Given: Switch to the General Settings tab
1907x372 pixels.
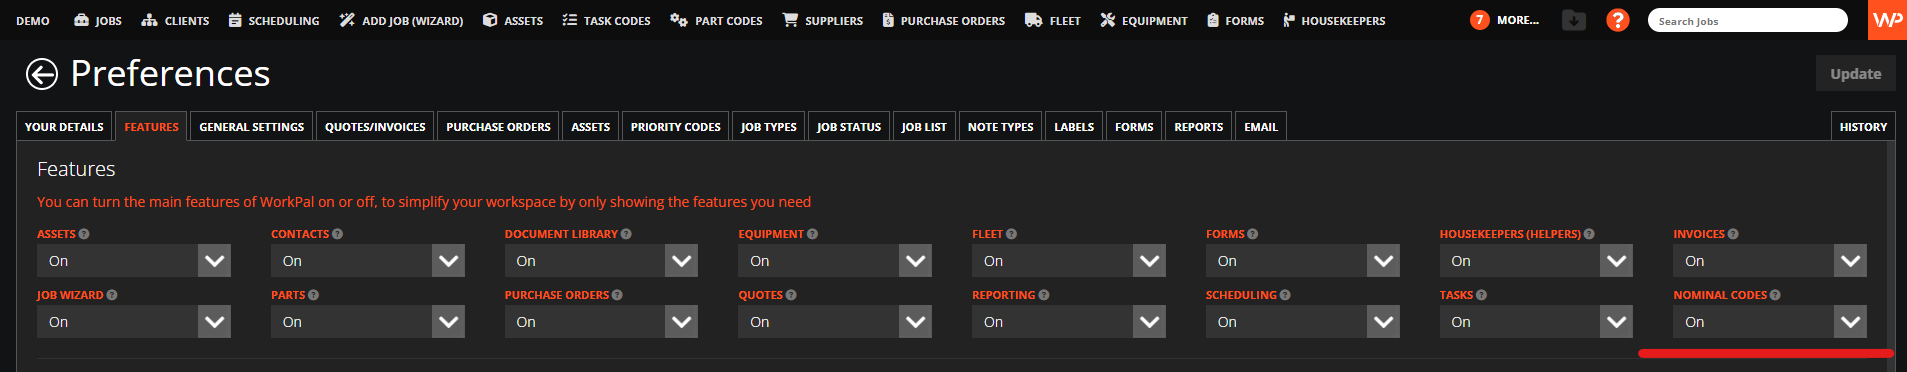Looking at the screenshot, I should [252, 127].
